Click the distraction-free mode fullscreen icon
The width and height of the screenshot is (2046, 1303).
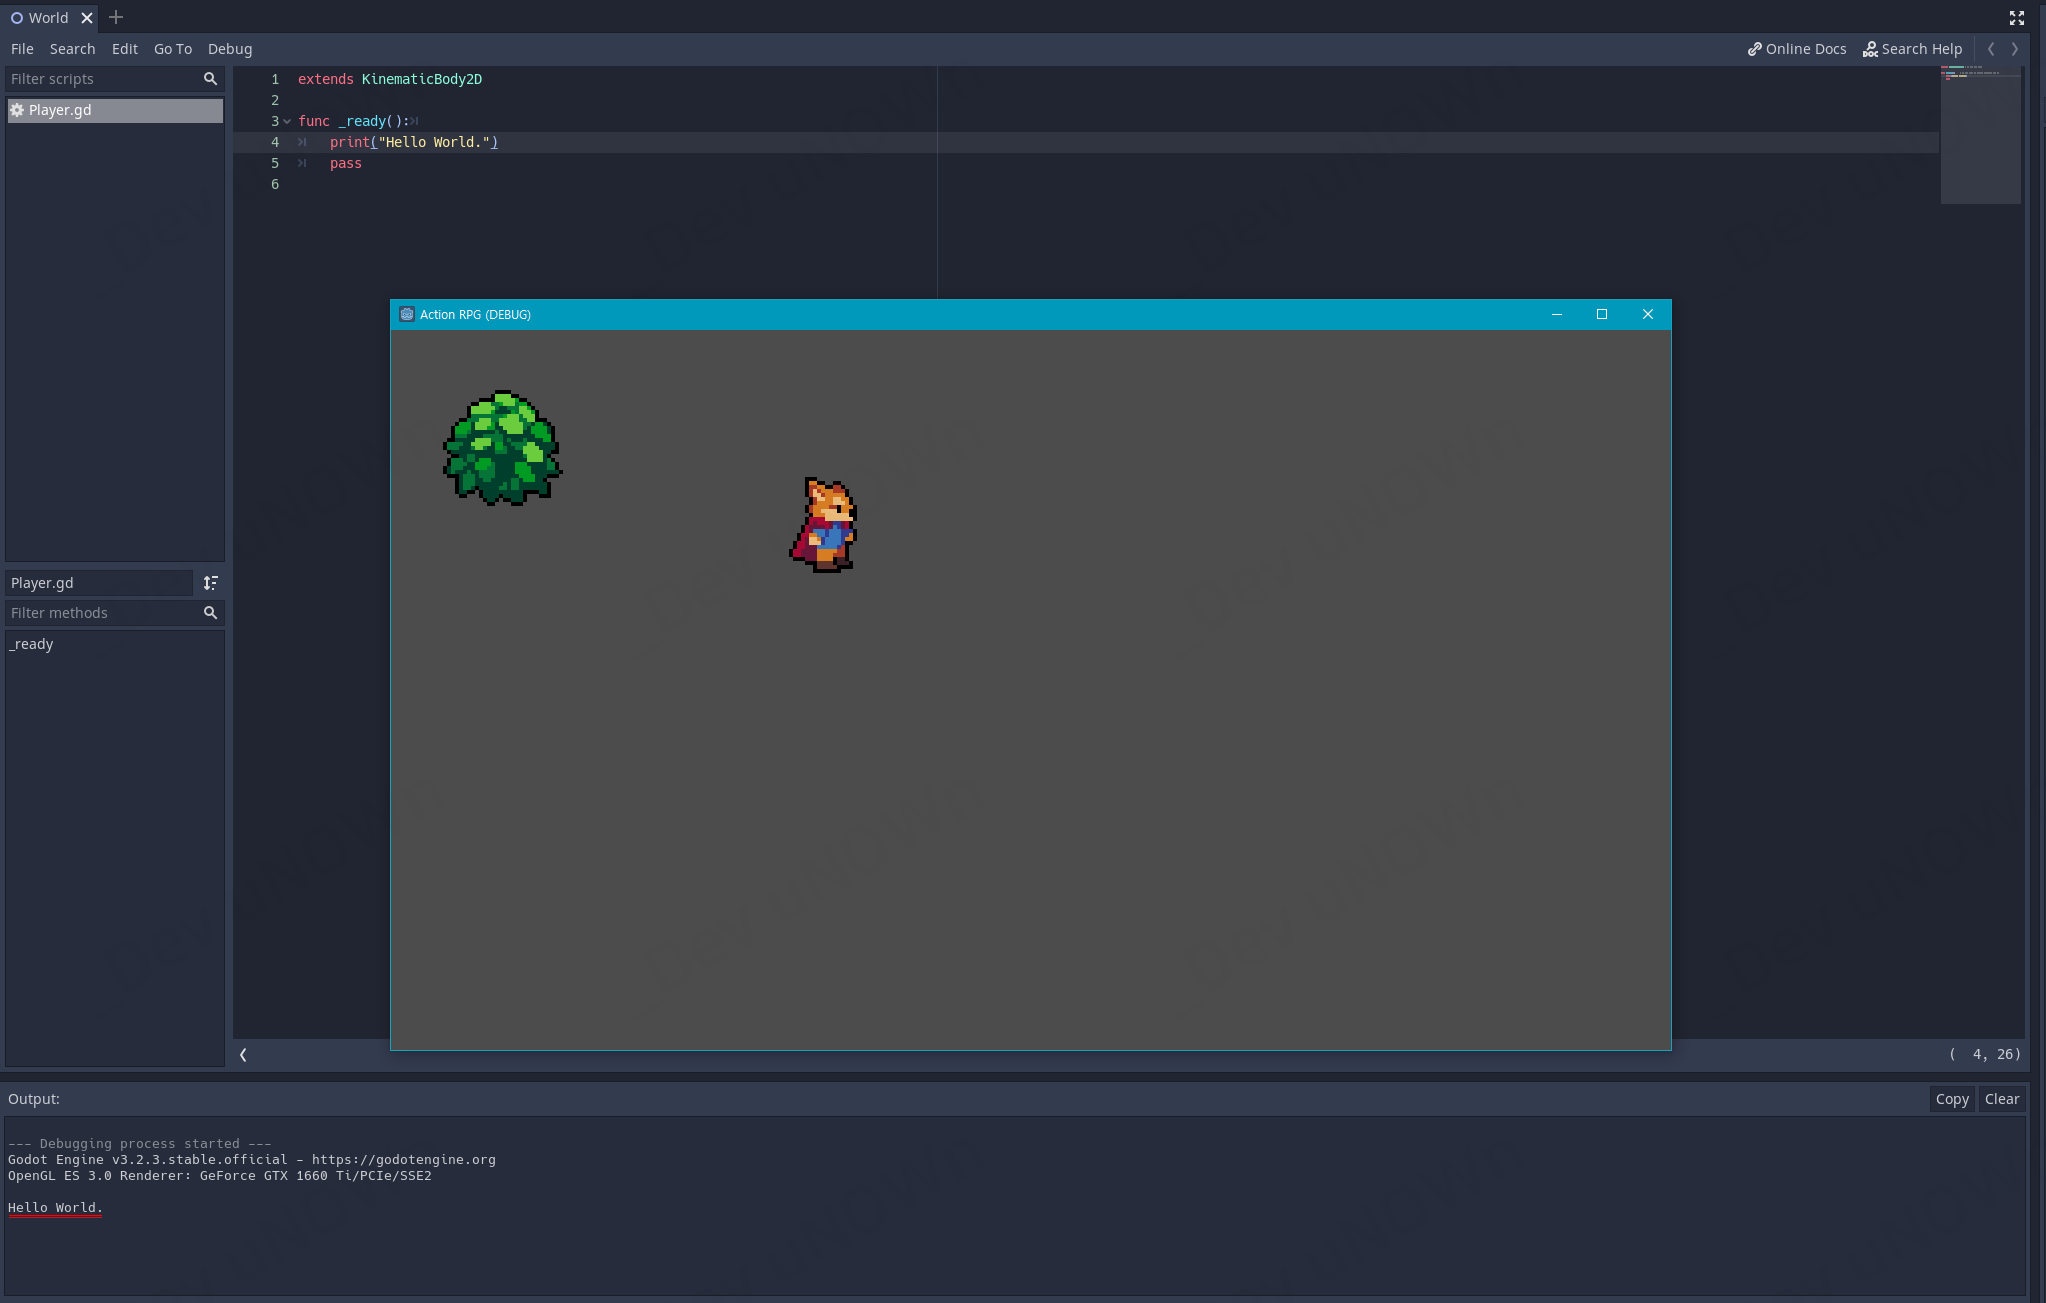(x=2016, y=18)
